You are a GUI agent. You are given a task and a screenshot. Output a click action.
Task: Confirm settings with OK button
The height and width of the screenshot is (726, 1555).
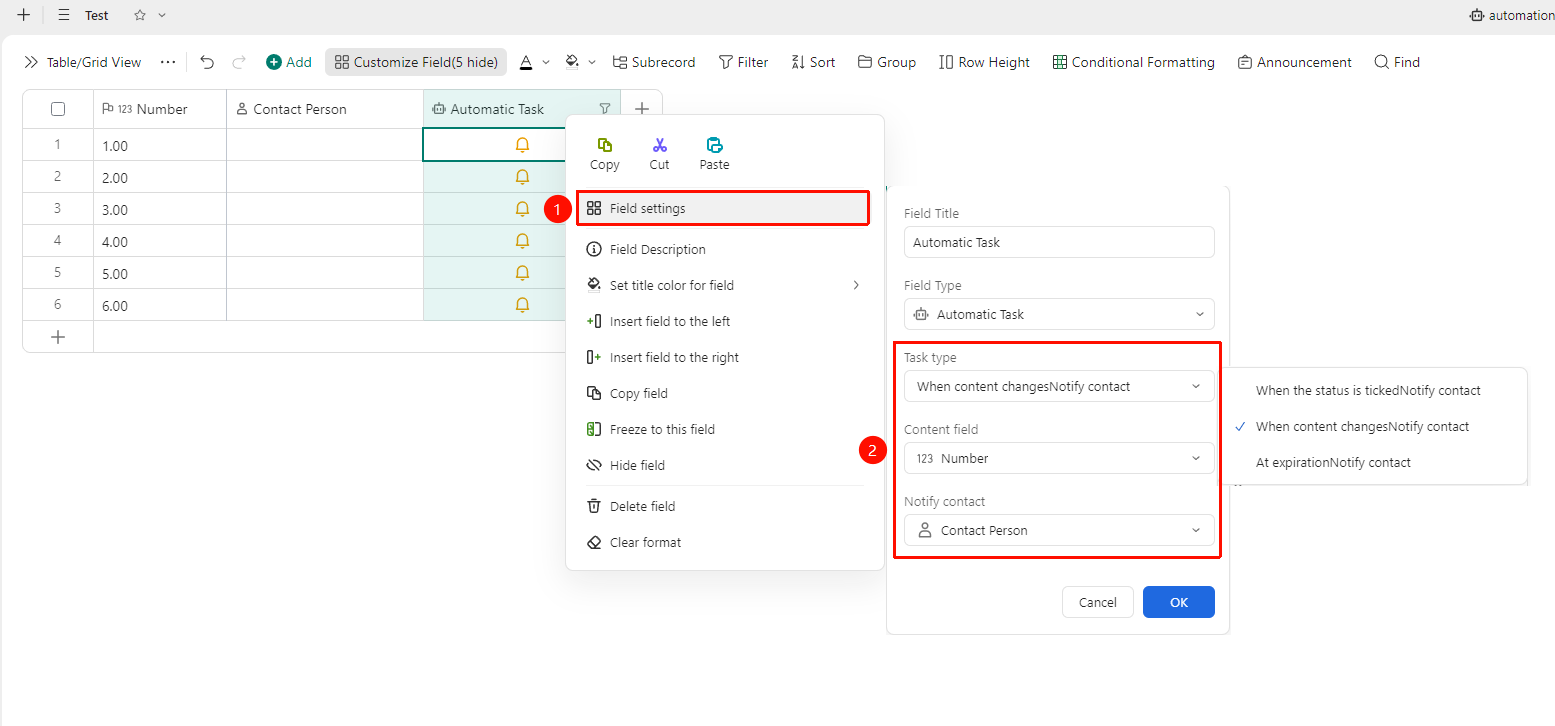pos(1179,602)
